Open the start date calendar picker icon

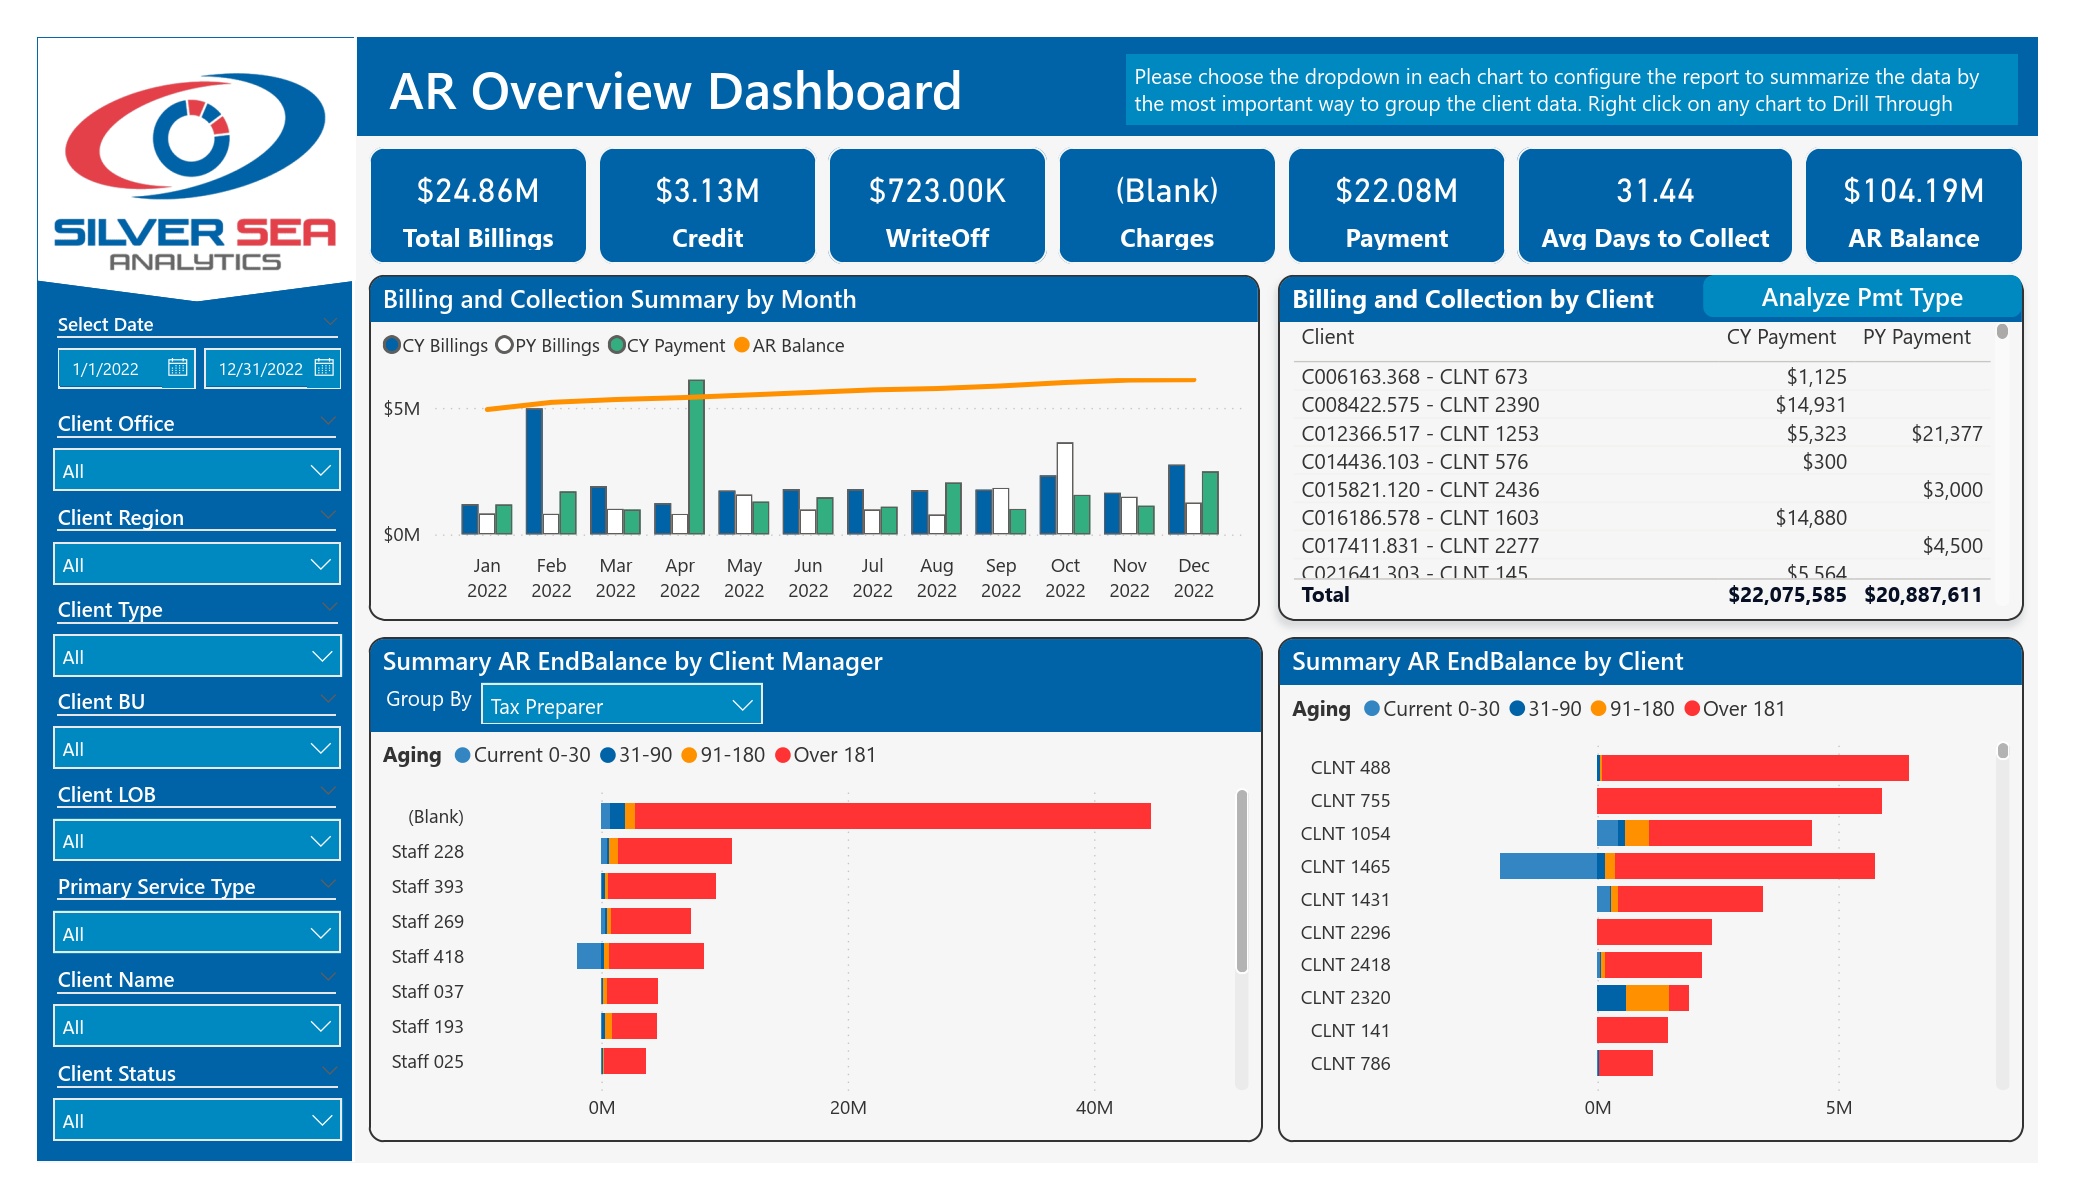click(x=177, y=368)
